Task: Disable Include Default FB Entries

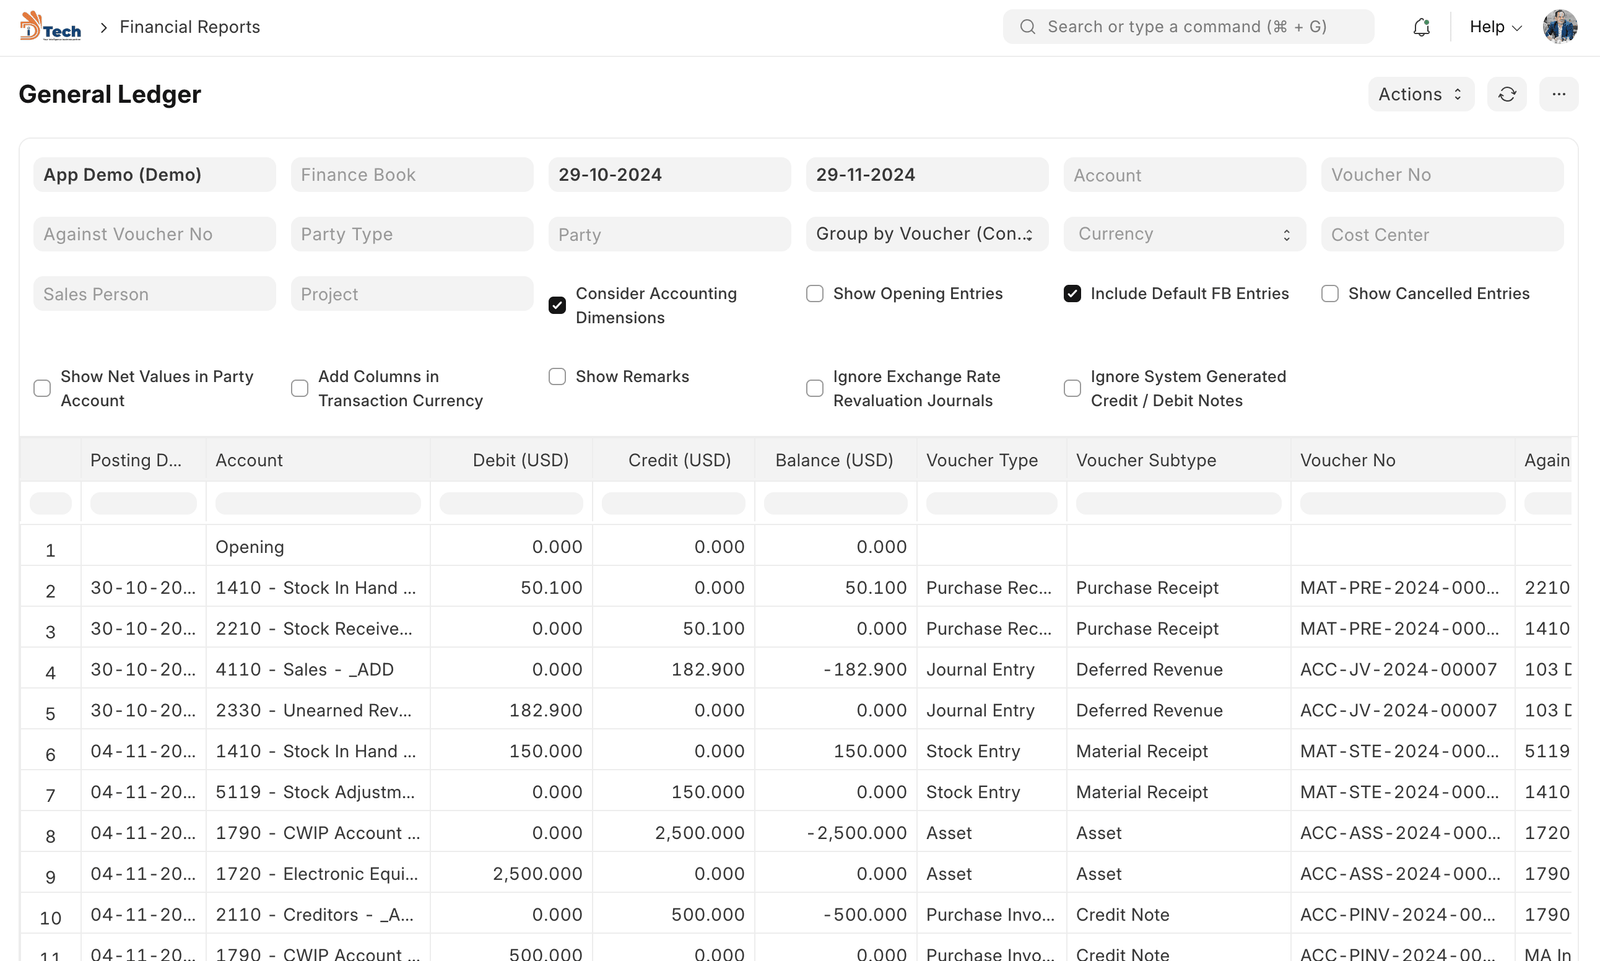Action: click(x=1072, y=294)
